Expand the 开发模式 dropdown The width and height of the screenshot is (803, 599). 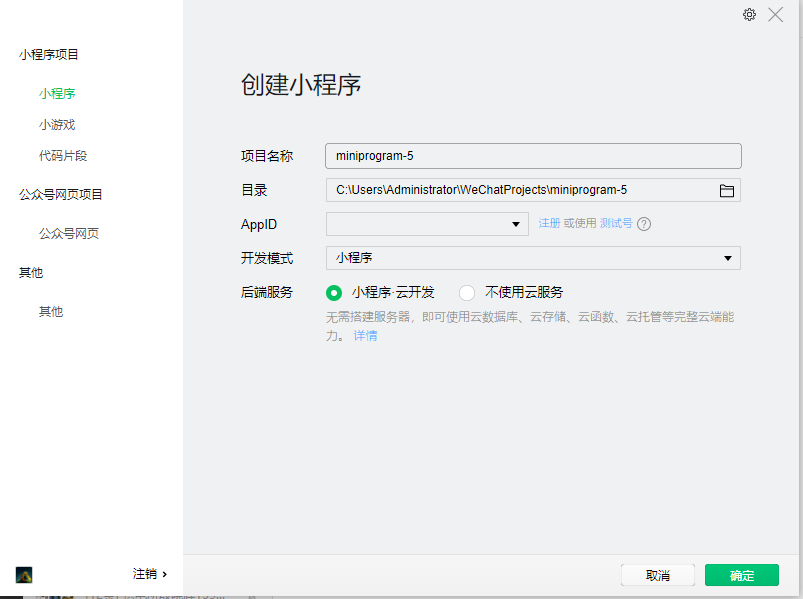tap(533, 258)
